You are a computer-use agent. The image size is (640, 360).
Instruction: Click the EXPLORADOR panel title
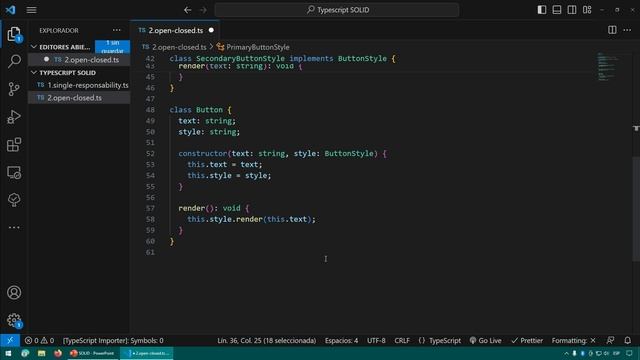tap(59, 31)
